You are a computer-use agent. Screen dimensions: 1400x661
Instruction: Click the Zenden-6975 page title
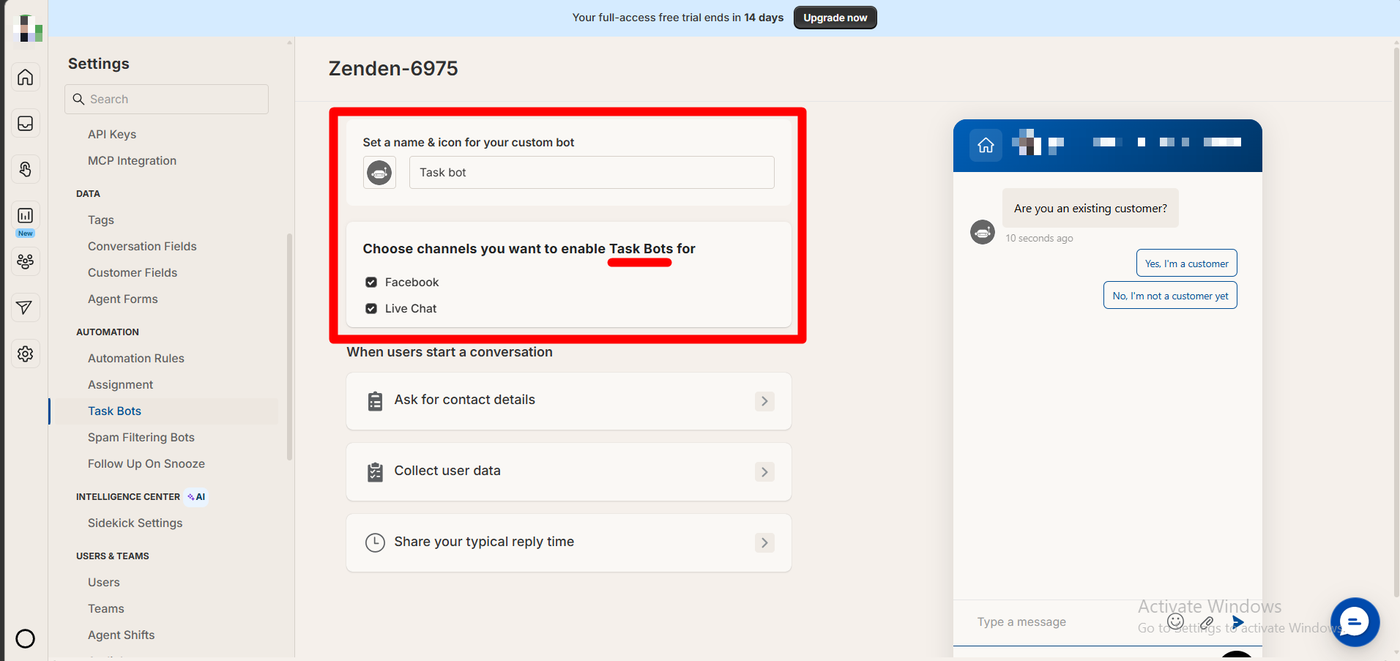coord(393,69)
